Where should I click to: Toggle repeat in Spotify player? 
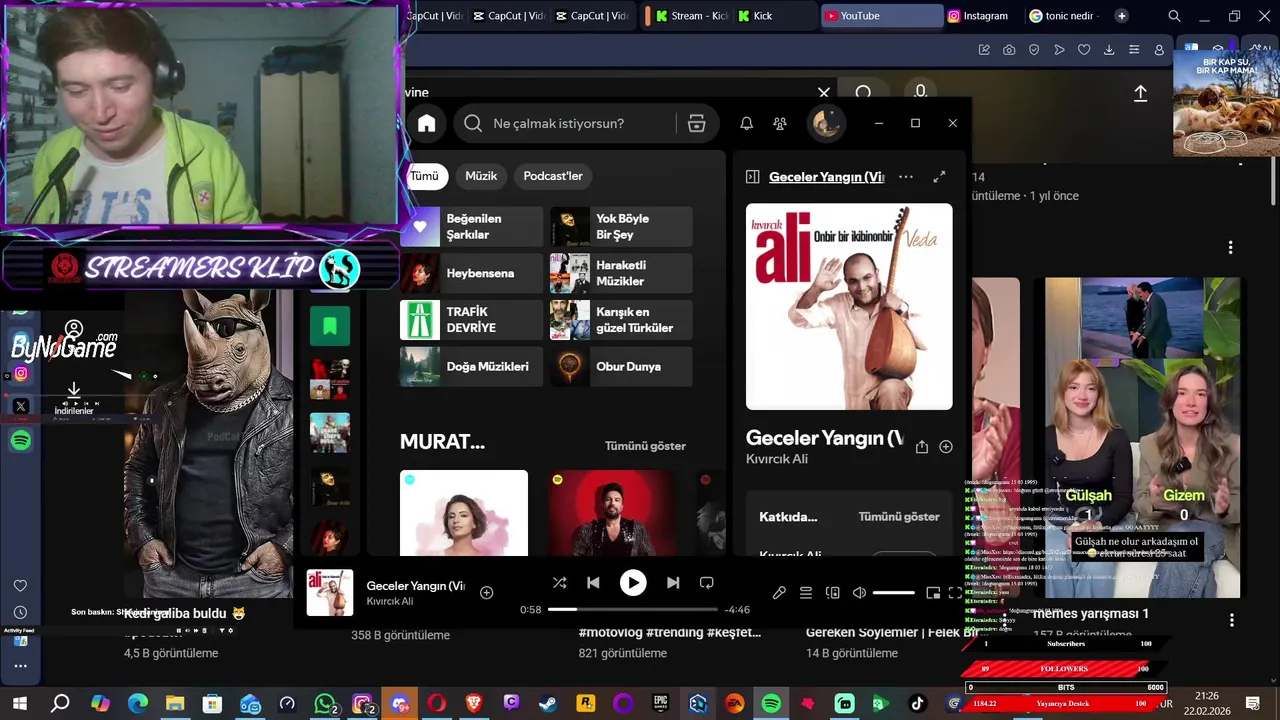pos(707,583)
